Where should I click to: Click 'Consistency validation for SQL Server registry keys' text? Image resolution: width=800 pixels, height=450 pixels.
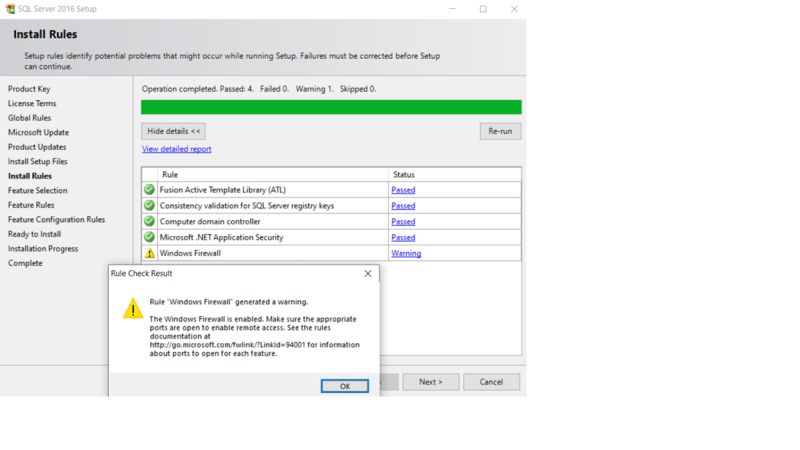(x=247, y=206)
